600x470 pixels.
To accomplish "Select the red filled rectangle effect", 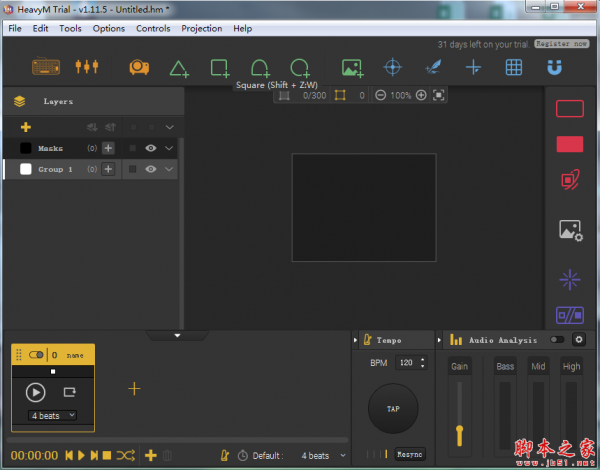I will point(570,144).
